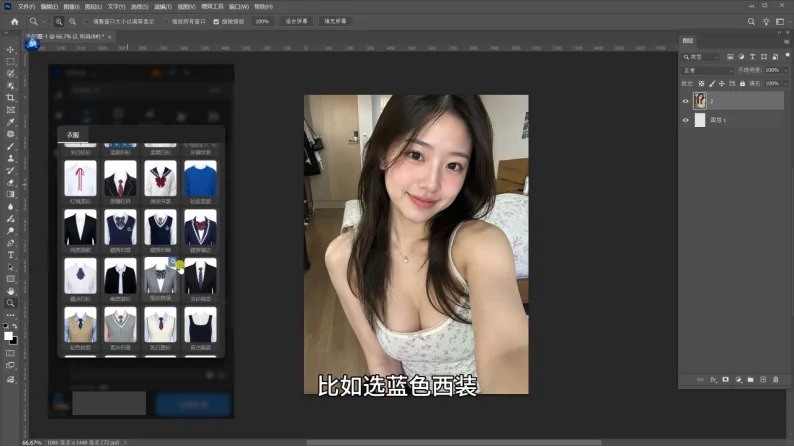Filter layers by pixel (image) type

point(730,57)
